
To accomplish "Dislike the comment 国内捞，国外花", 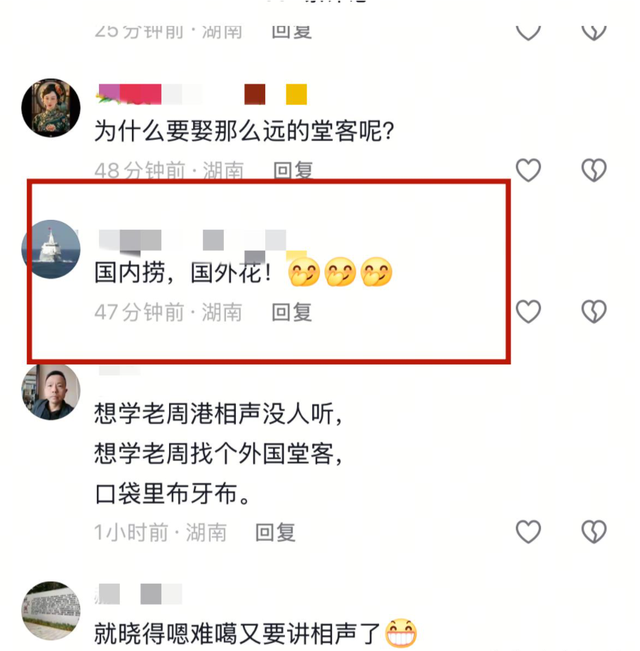I will click(x=594, y=311).
